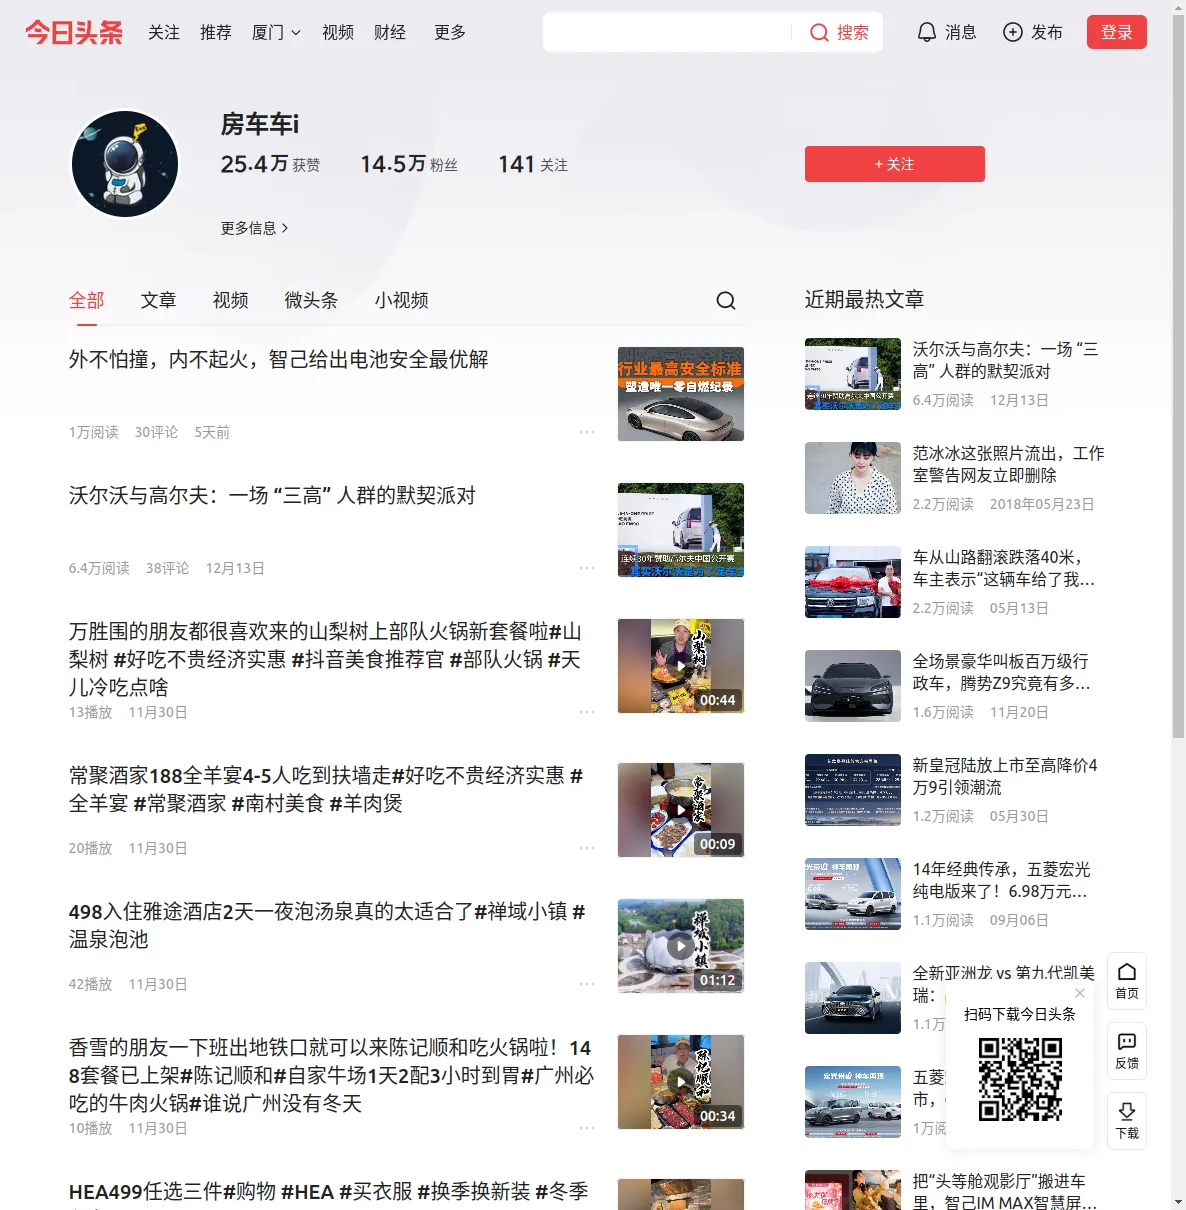This screenshot has height=1210, width=1186.
Task: Open more options for 陈记顺和 video post
Action: 587,1128
